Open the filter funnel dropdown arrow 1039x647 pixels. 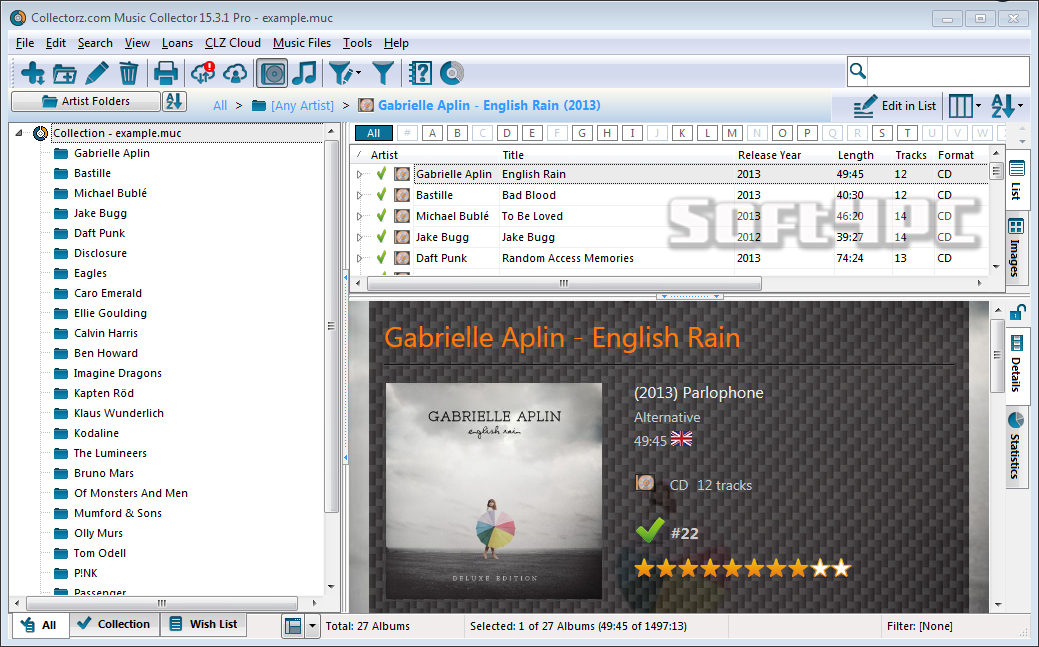tap(358, 72)
